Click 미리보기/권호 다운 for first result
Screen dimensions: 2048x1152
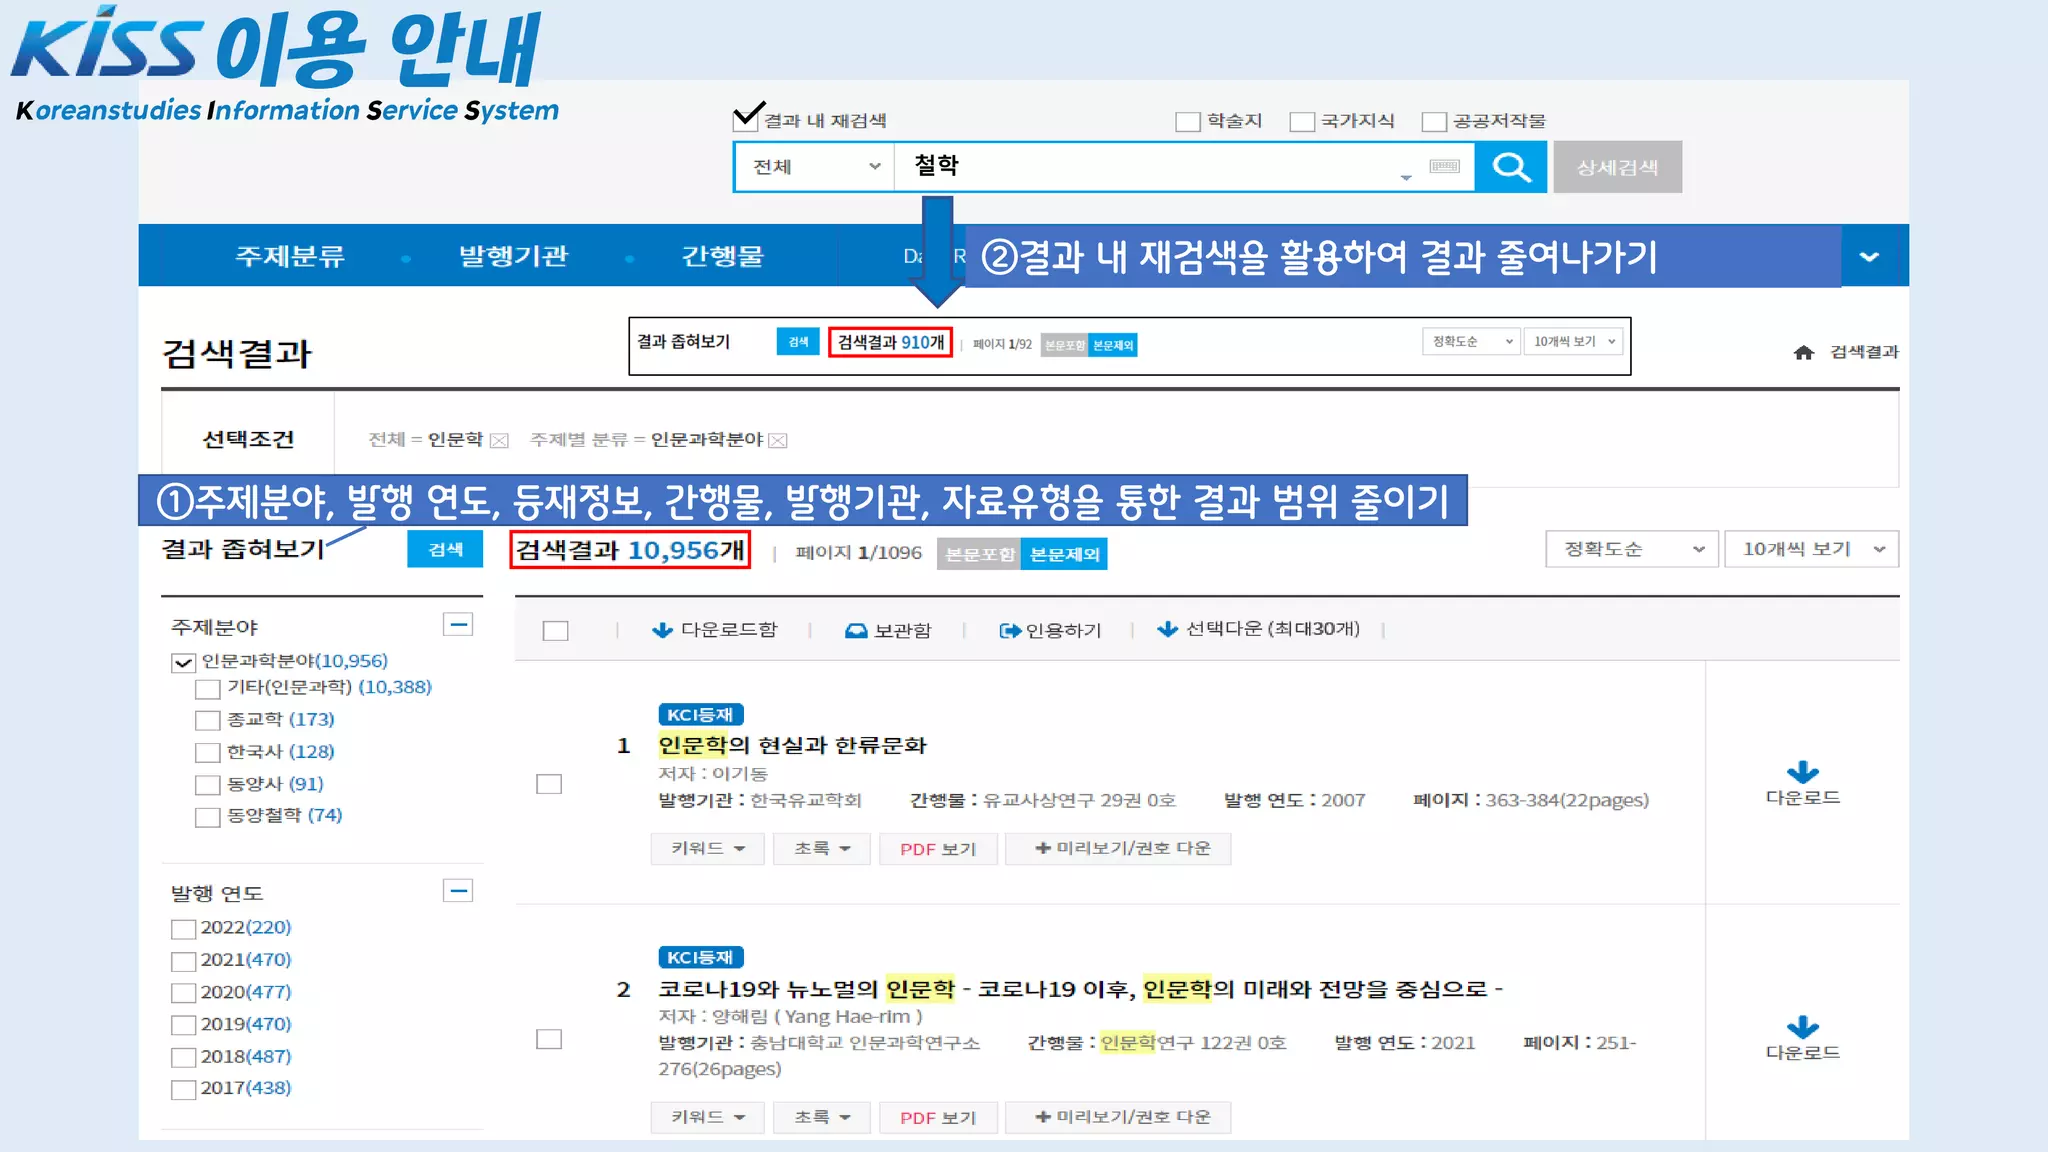(x=1118, y=848)
